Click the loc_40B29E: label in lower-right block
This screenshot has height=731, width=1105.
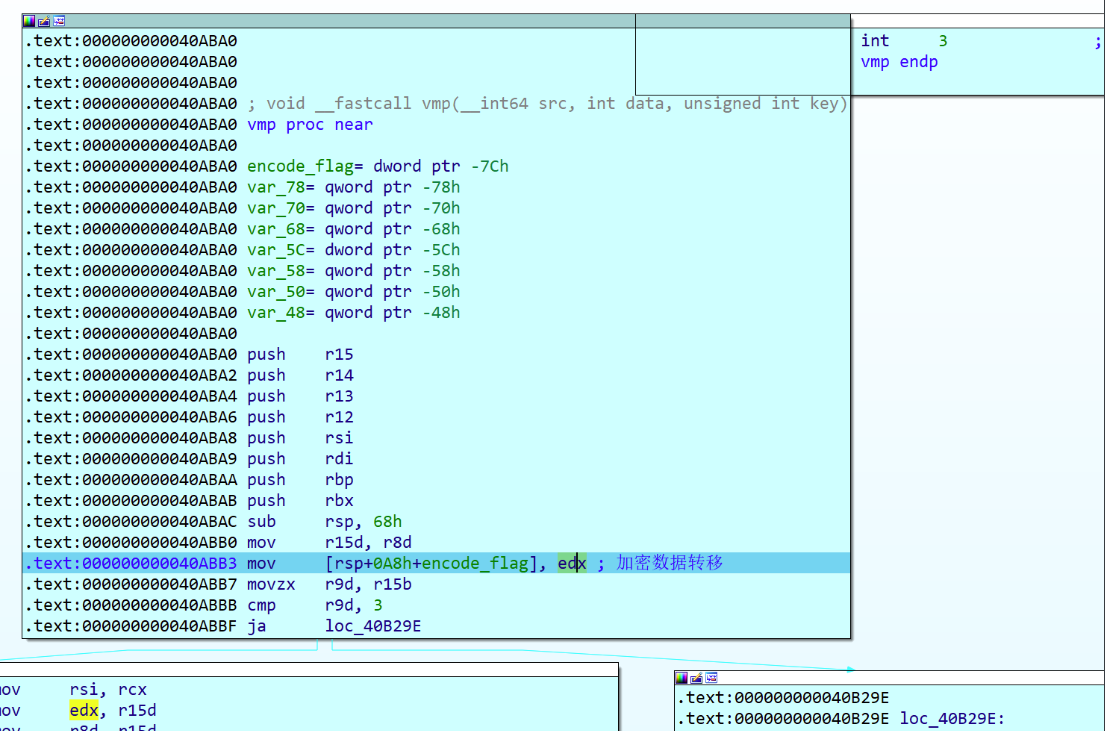(x=952, y=719)
